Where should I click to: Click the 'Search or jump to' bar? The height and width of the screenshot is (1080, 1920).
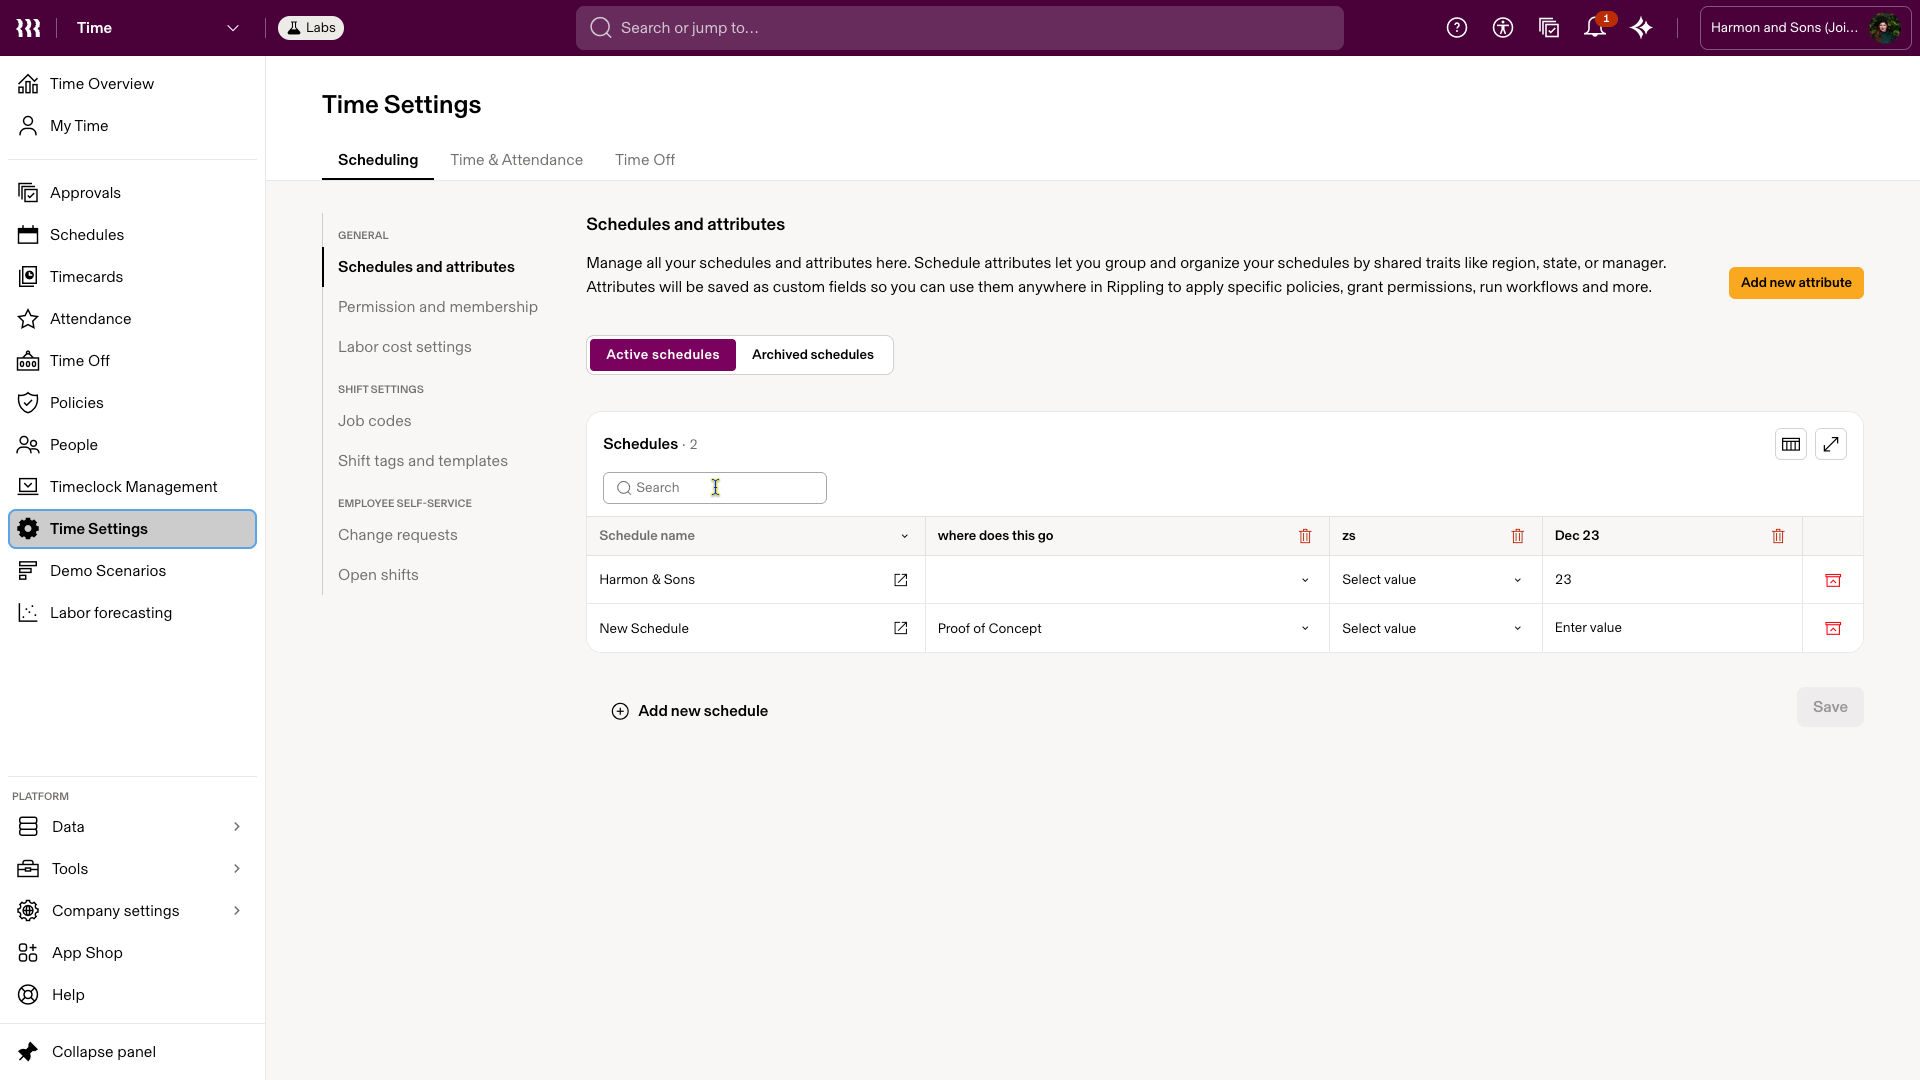(960, 28)
